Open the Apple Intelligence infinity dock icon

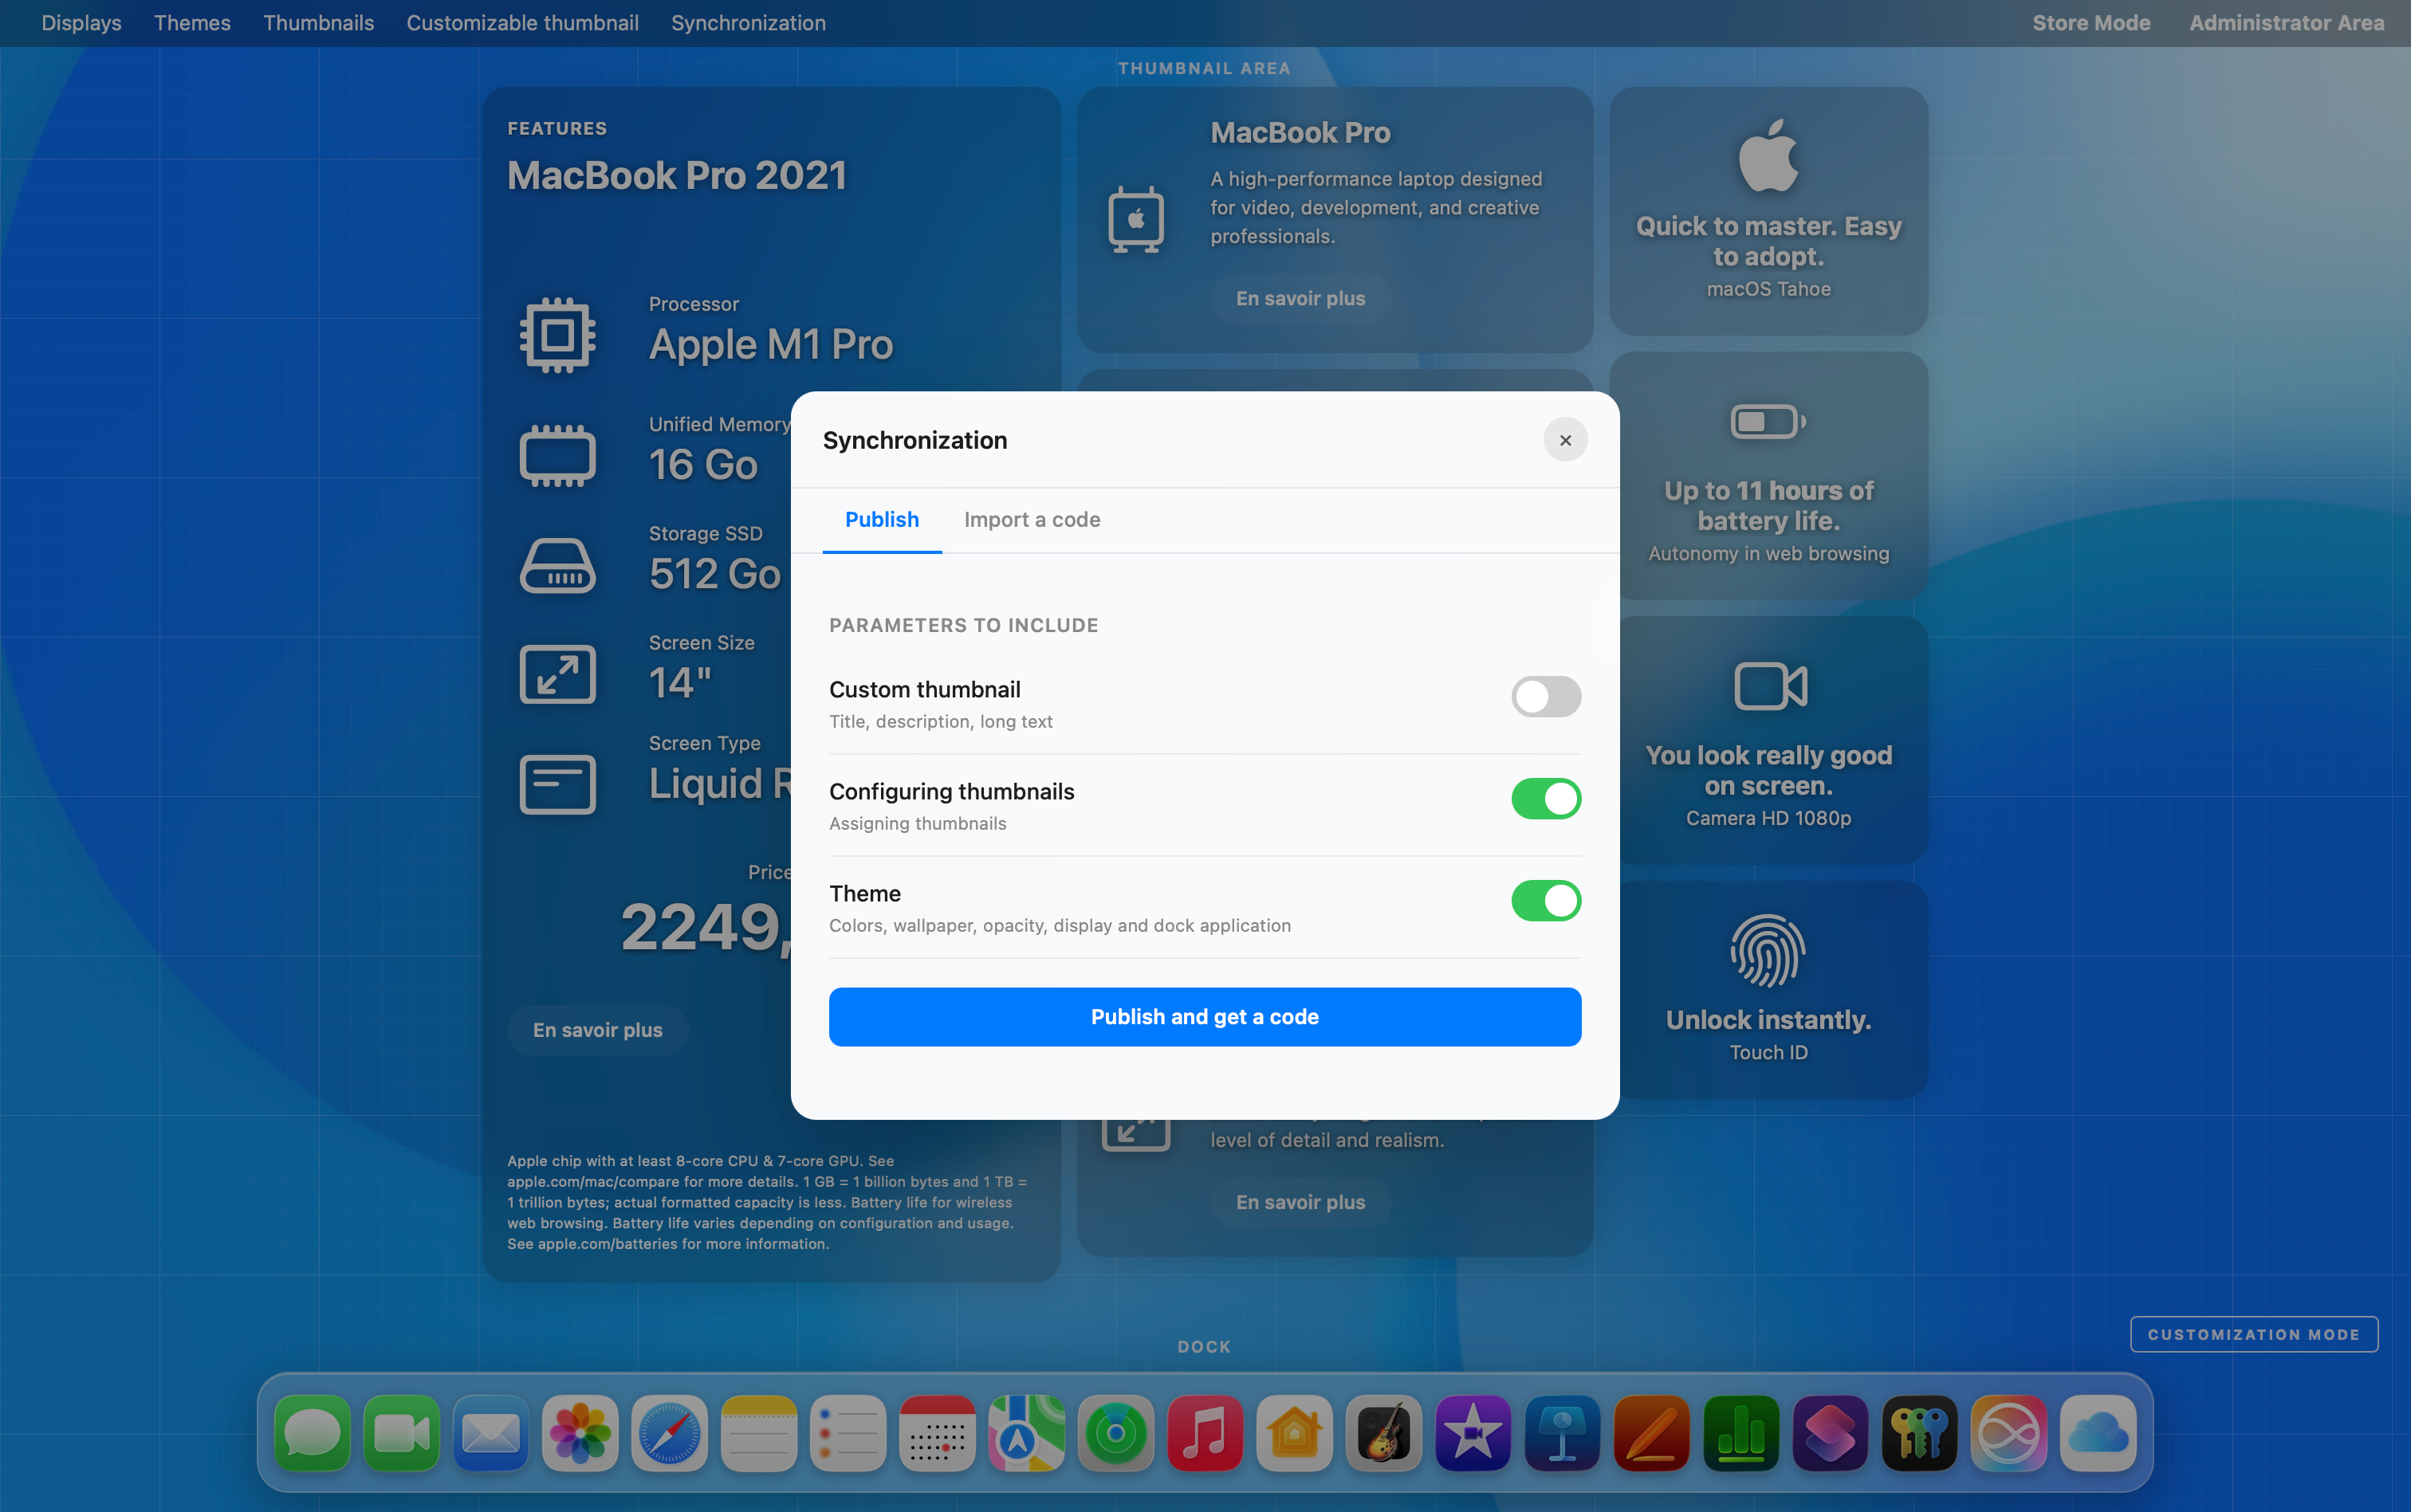coord(2009,1433)
